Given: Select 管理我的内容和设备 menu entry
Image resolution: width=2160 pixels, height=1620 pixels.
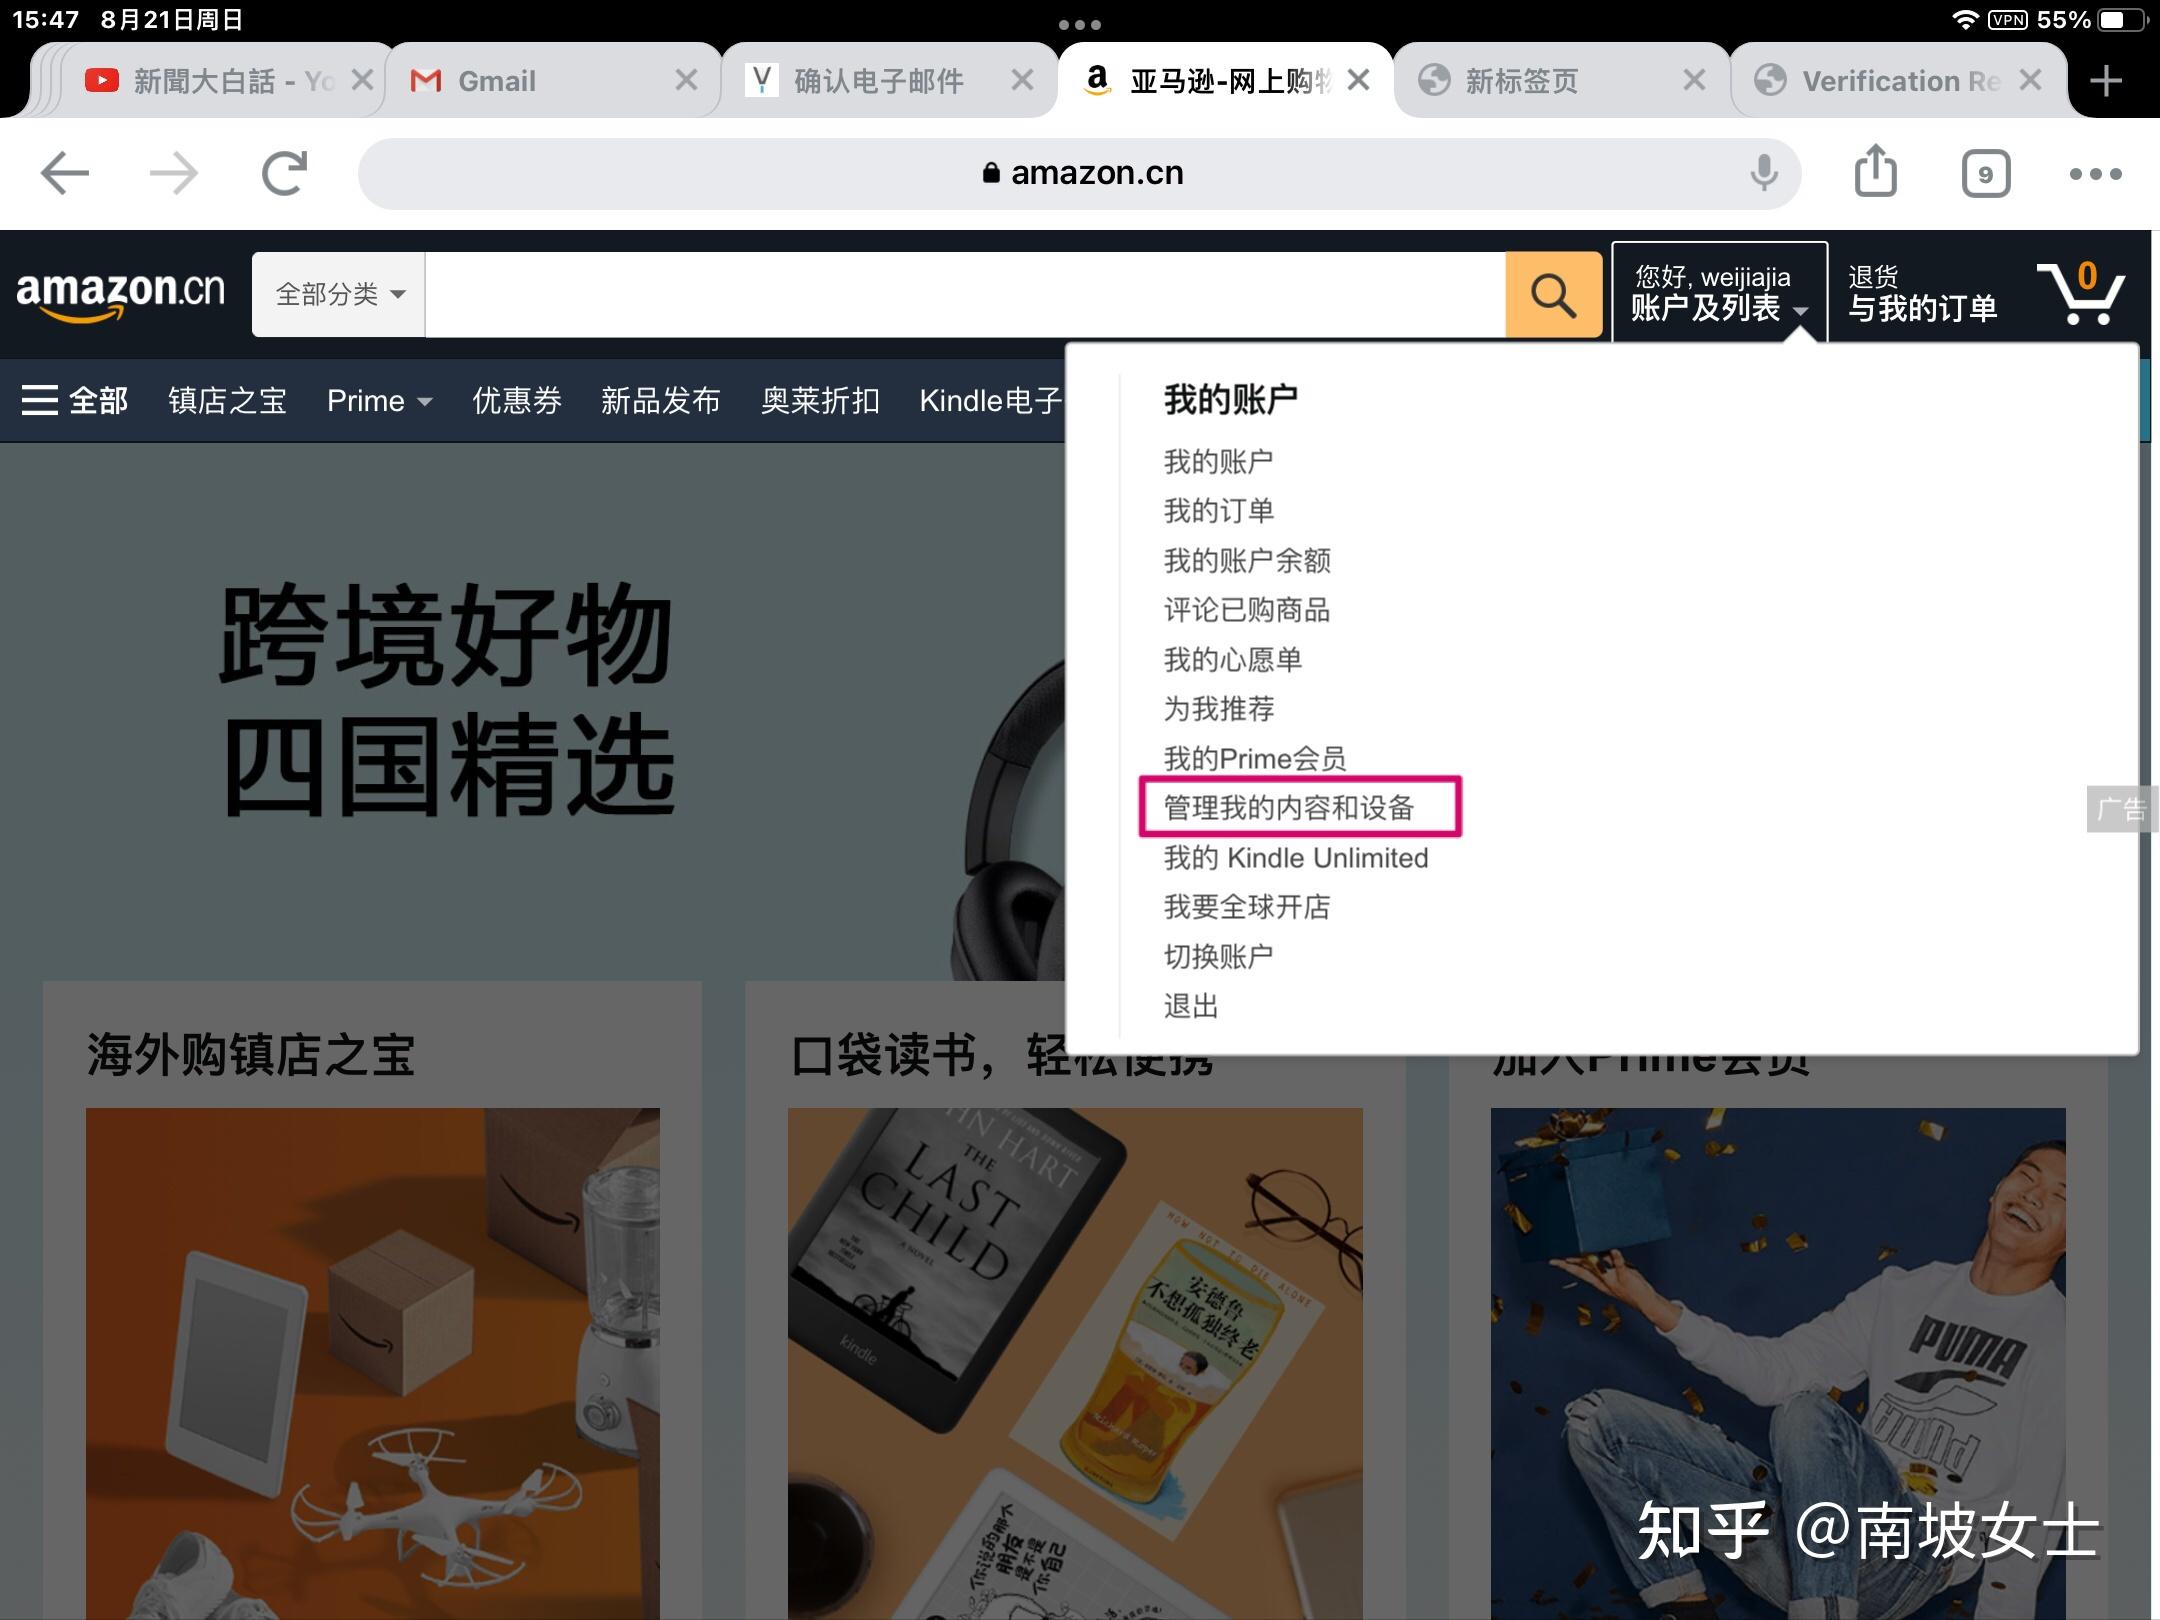Looking at the screenshot, I should (x=1289, y=807).
